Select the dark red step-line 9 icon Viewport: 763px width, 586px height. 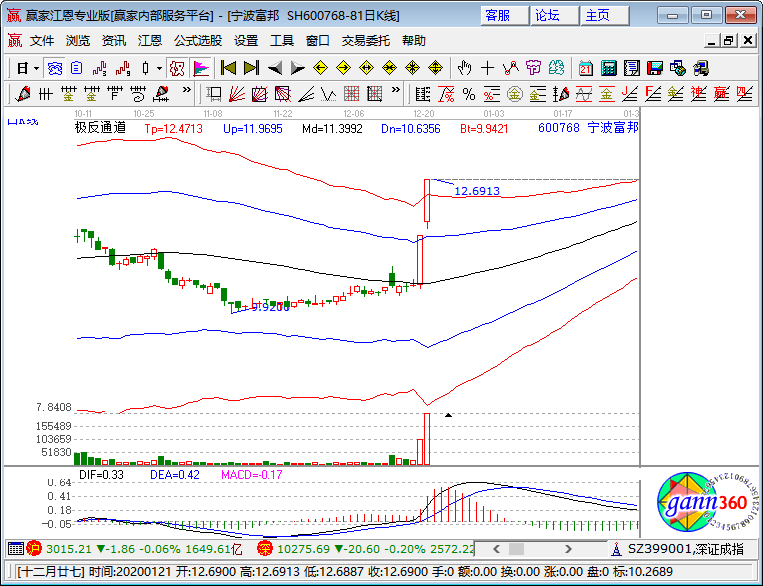pyautogui.click(x=123, y=69)
